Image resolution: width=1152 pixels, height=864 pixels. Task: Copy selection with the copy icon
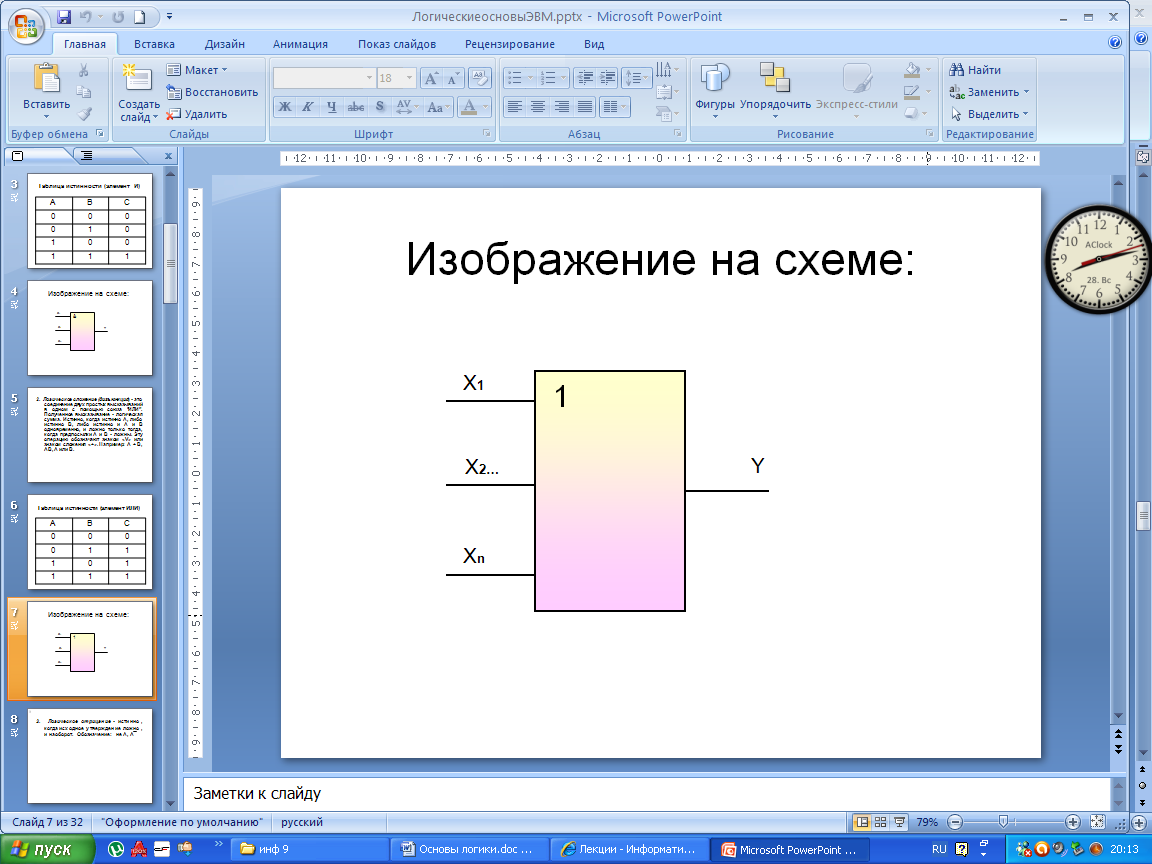[x=84, y=92]
